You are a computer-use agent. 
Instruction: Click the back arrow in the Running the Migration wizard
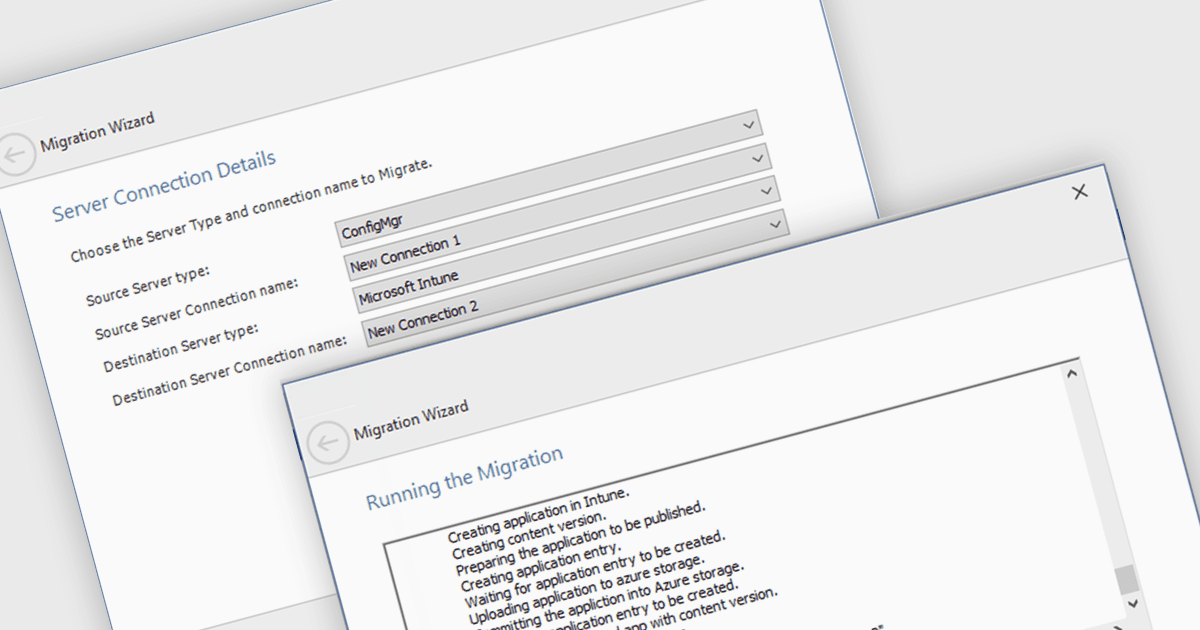(x=329, y=443)
